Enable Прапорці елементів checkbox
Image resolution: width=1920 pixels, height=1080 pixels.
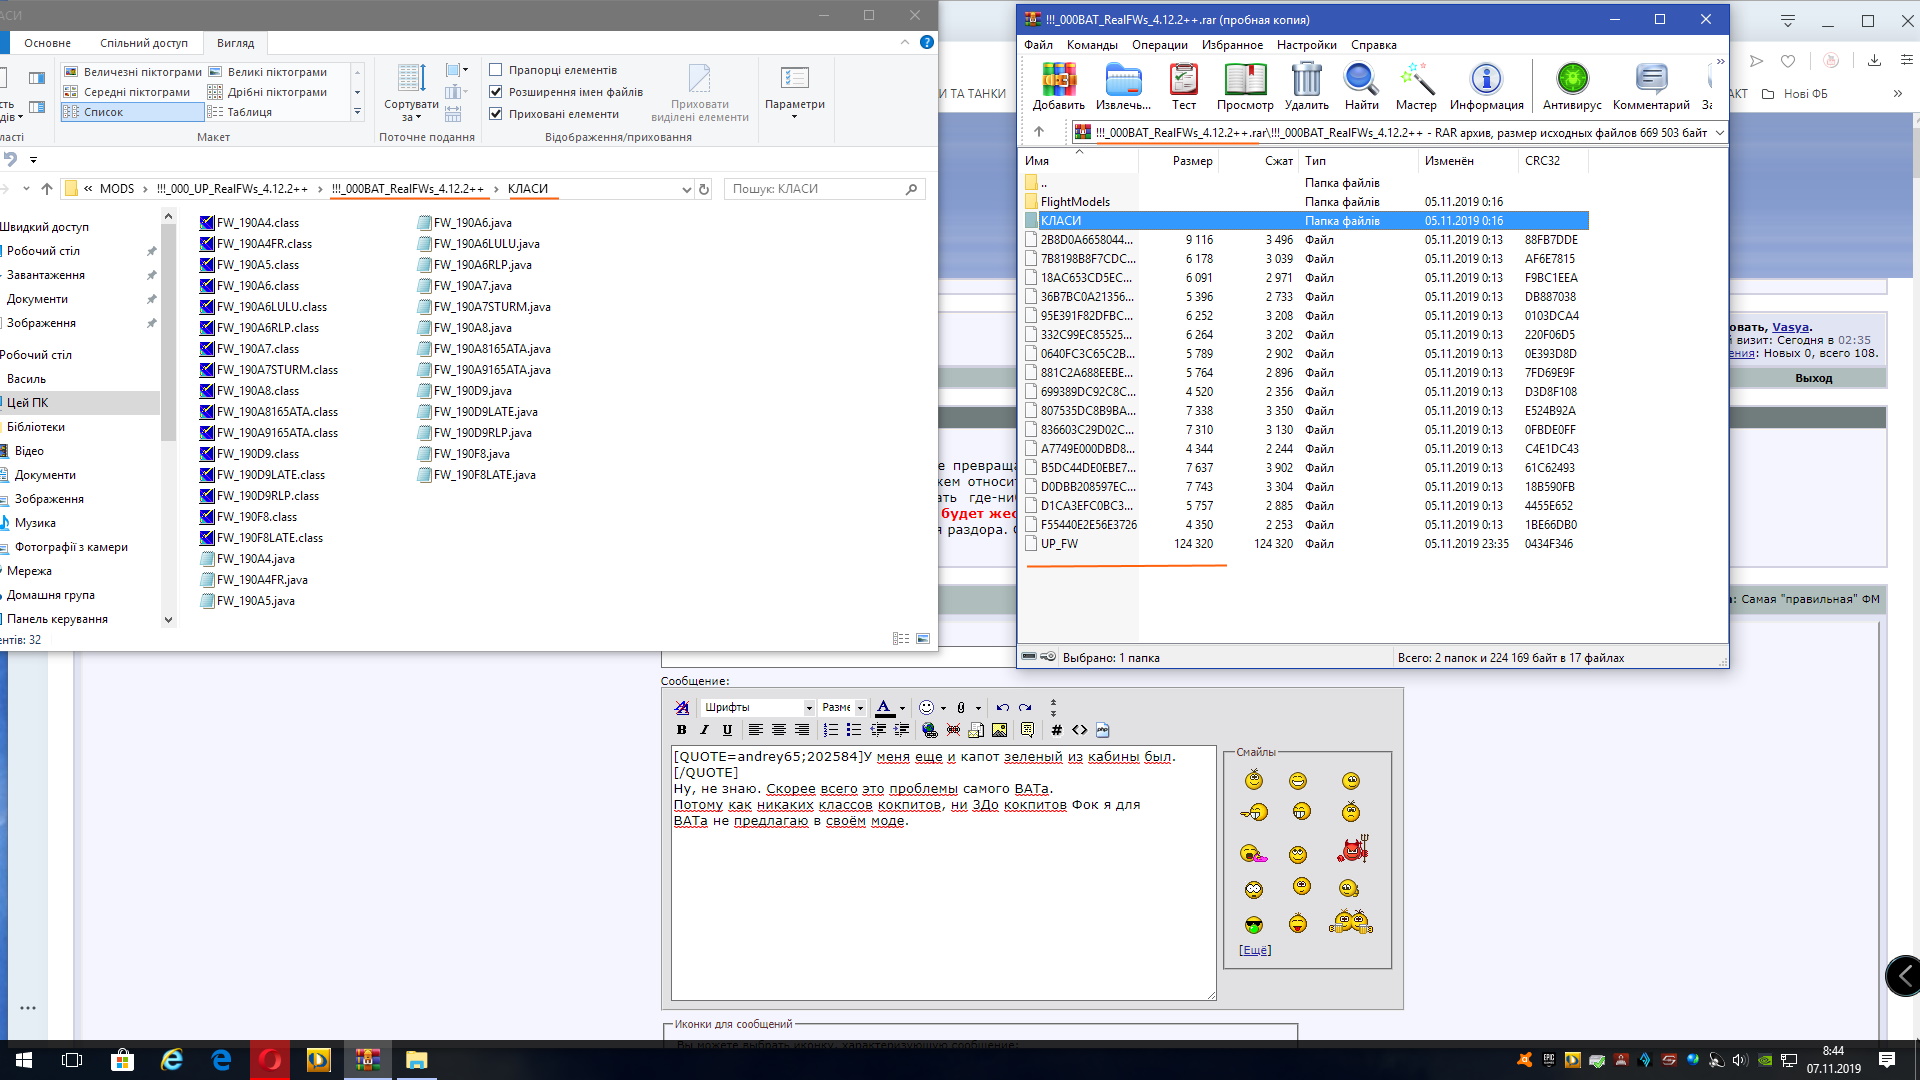(495, 70)
